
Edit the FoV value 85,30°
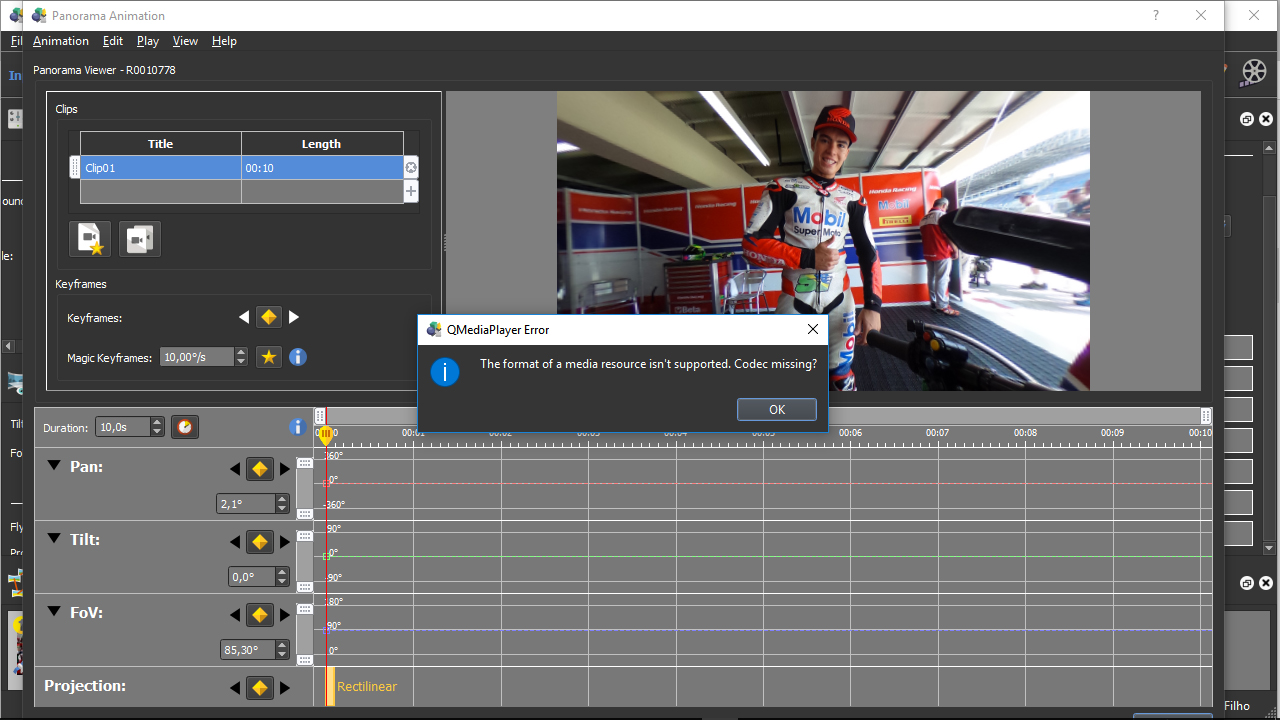click(x=247, y=650)
